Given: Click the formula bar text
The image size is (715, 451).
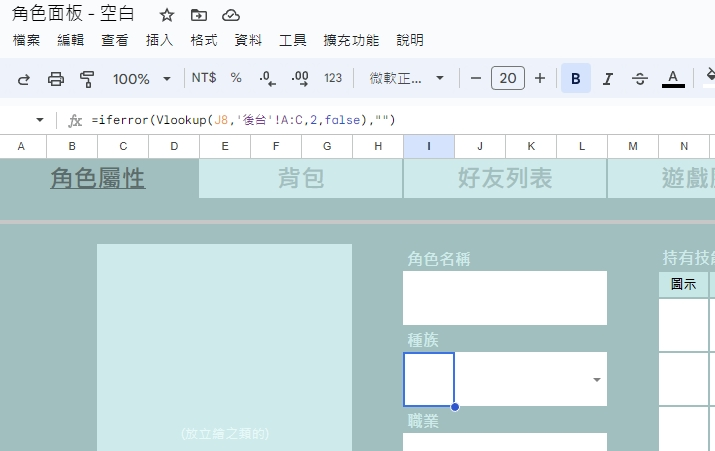Looking at the screenshot, I should (243, 120).
